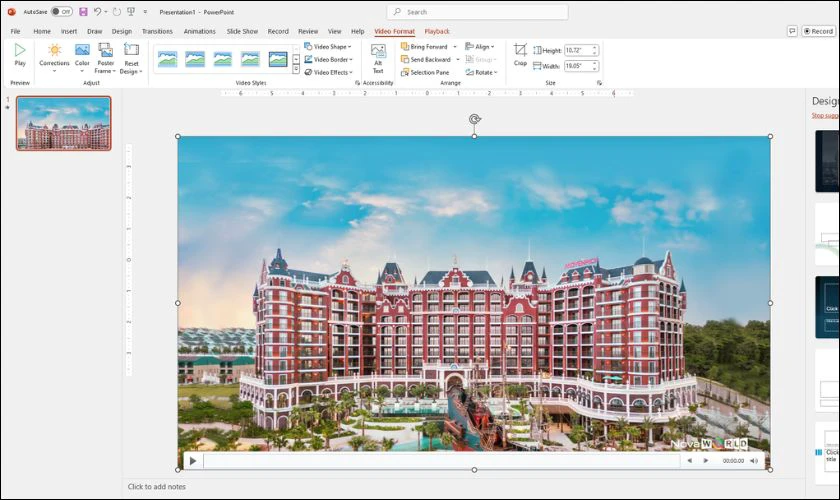Expand the Video Border dropdown
The image size is (840, 500).
(x=329, y=59)
